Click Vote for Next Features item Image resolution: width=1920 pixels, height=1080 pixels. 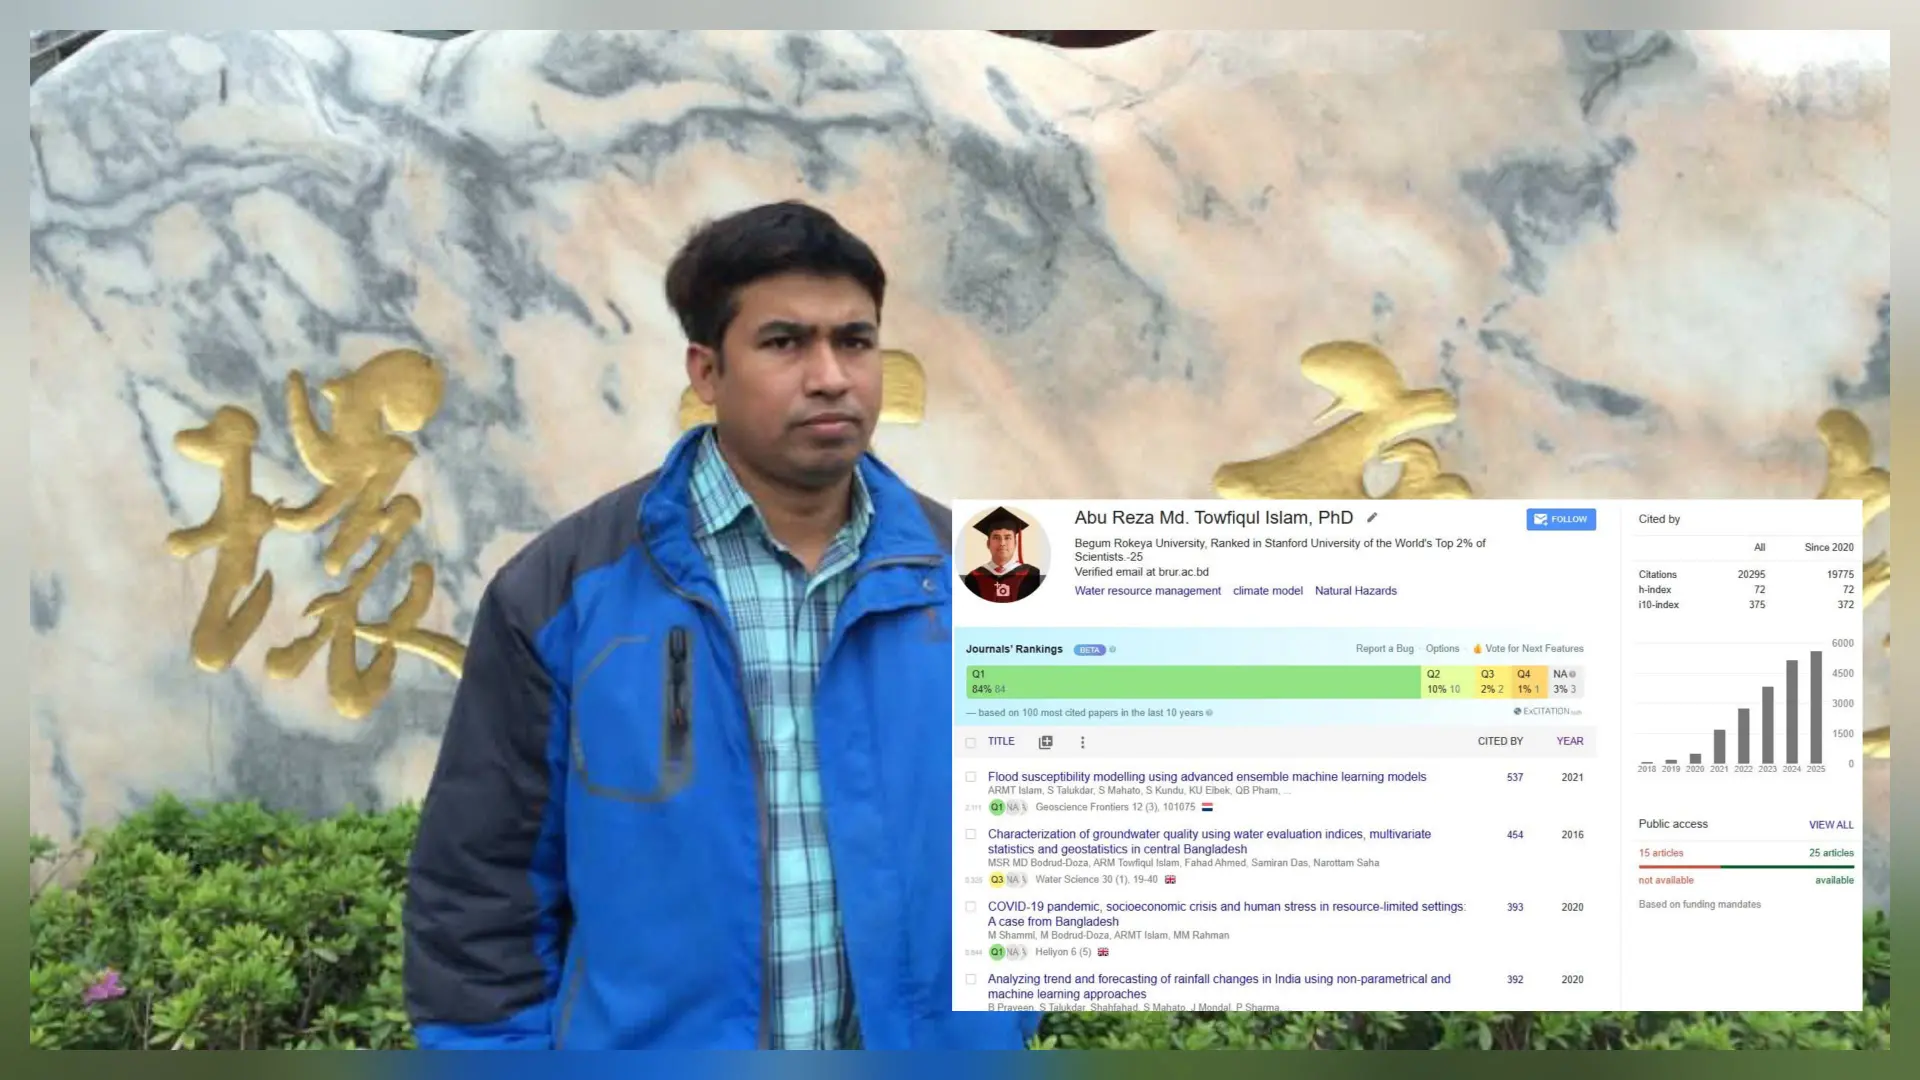pyautogui.click(x=1533, y=649)
